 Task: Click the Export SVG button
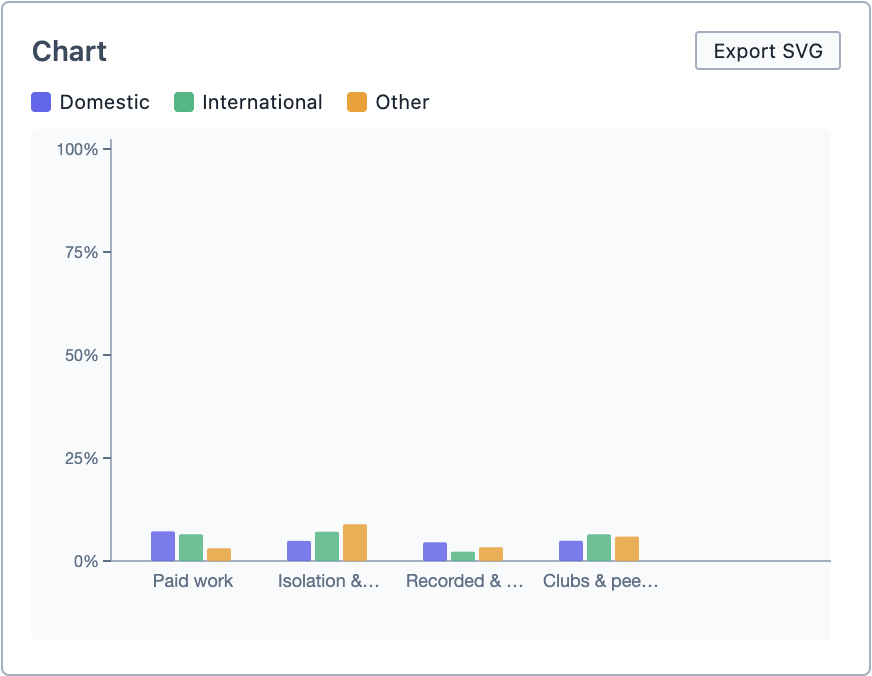coord(767,51)
